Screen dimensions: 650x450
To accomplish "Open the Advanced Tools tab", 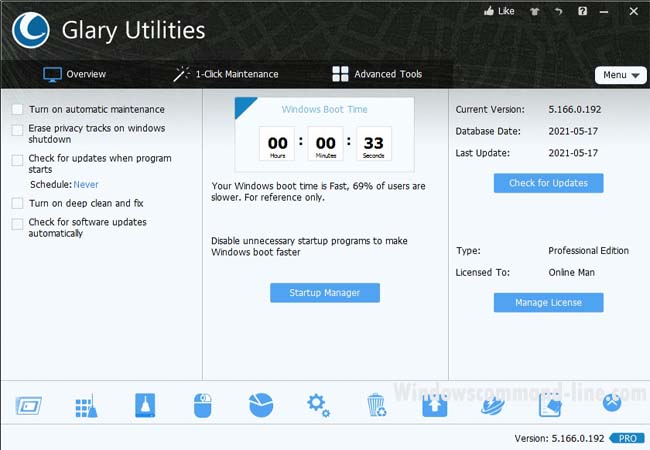I will click(377, 74).
